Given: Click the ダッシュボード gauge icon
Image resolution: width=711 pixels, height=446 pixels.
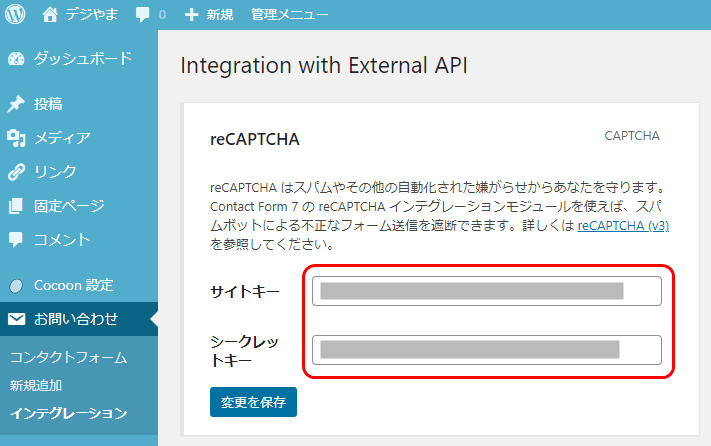Looking at the screenshot, I should [x=16, y=59].
